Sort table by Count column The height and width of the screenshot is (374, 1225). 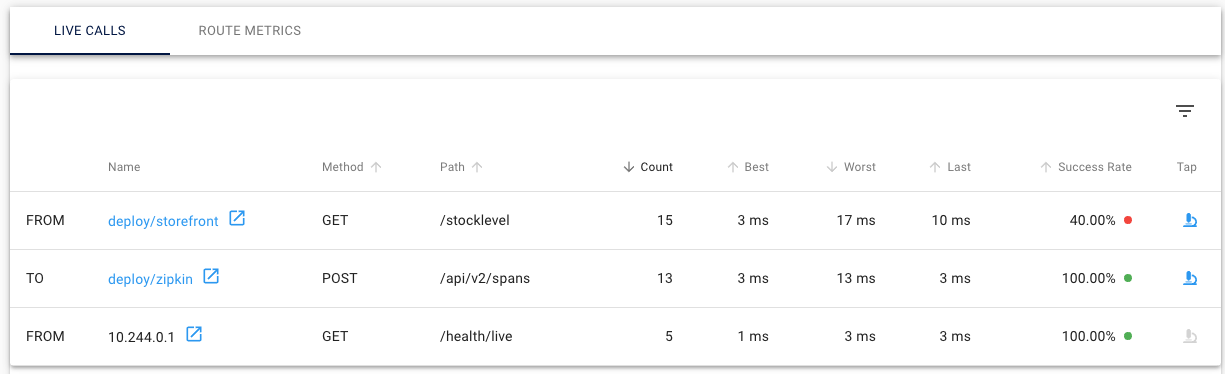point(647,167)
